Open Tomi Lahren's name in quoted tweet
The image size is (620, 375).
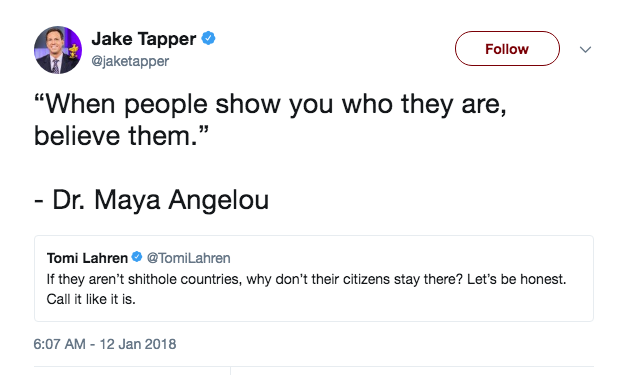pos(87,258)
